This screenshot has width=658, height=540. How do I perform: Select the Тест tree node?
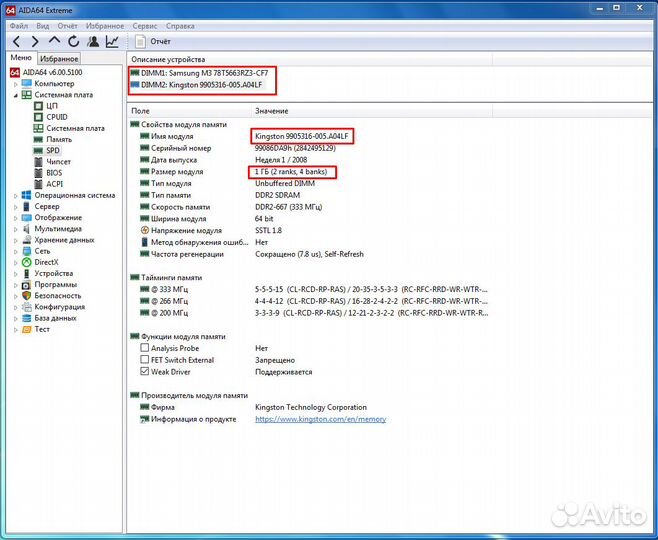[36, 329]
